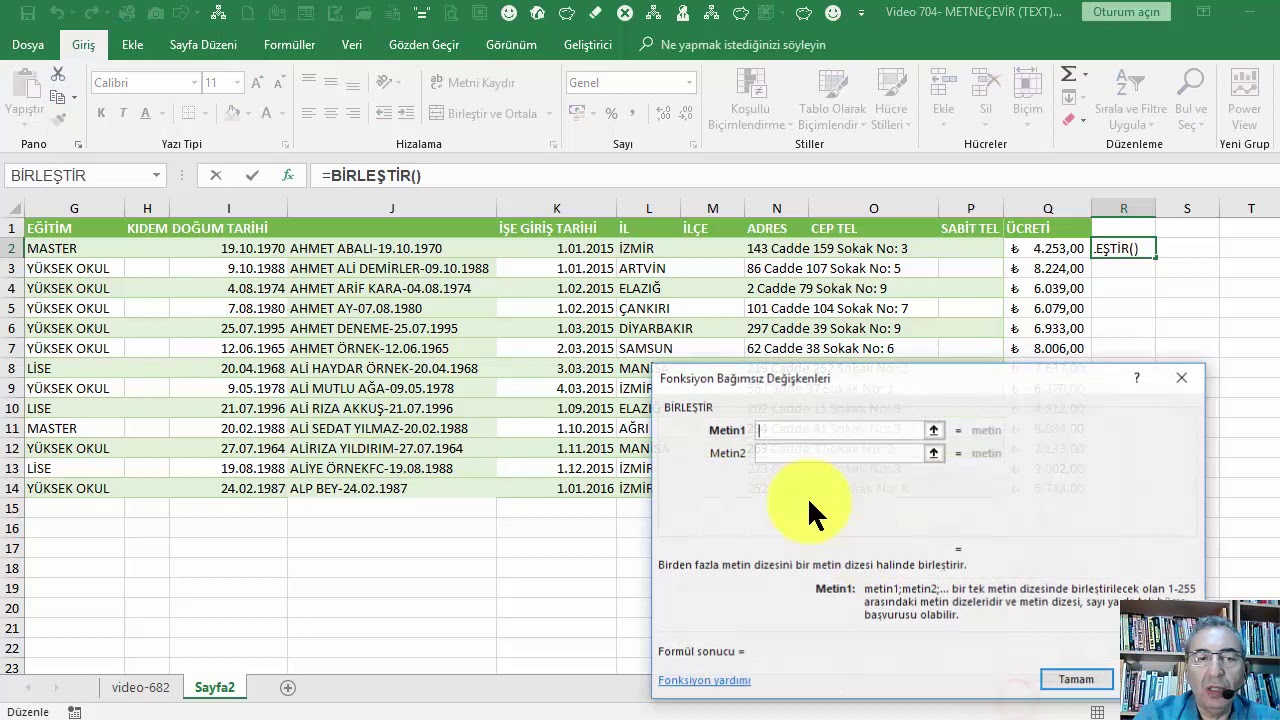Open the Calibri font name dropdown
The height and width of the screenshot is (720, 1280).
click(194, 83)
